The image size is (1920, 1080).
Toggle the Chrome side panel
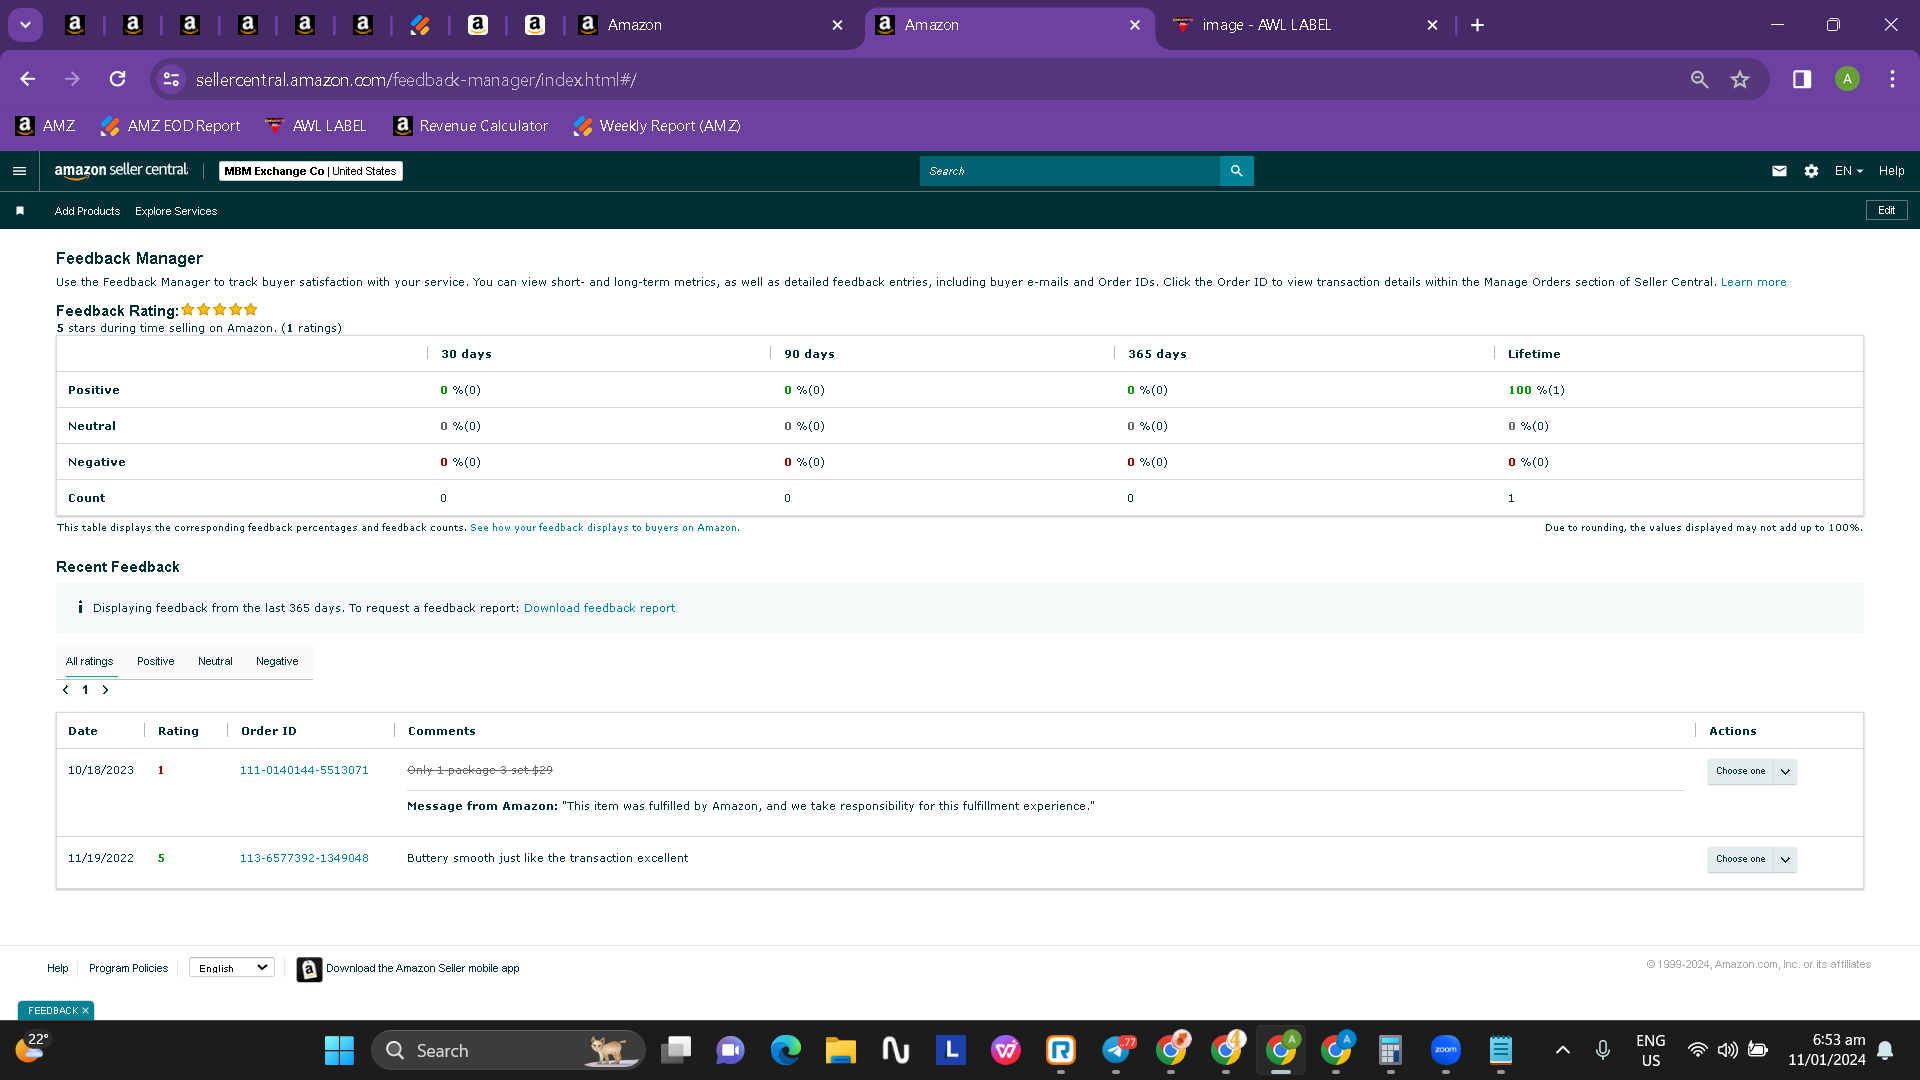[1801, 79]
